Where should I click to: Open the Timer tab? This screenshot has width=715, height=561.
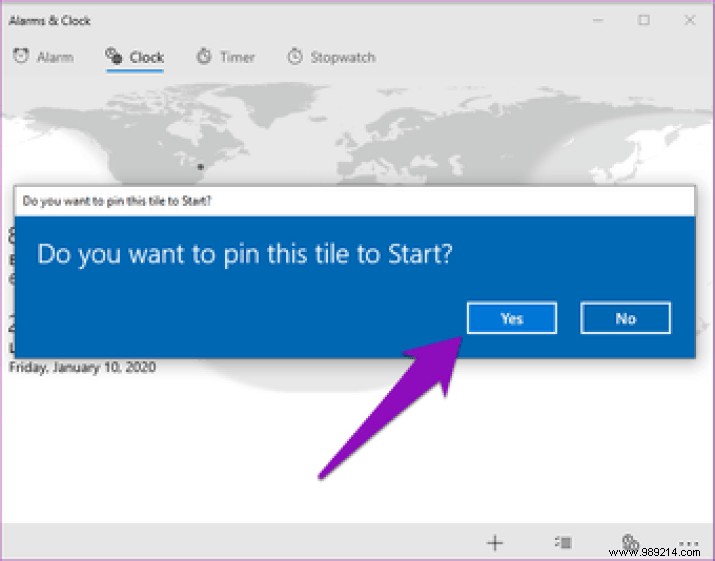225,57
